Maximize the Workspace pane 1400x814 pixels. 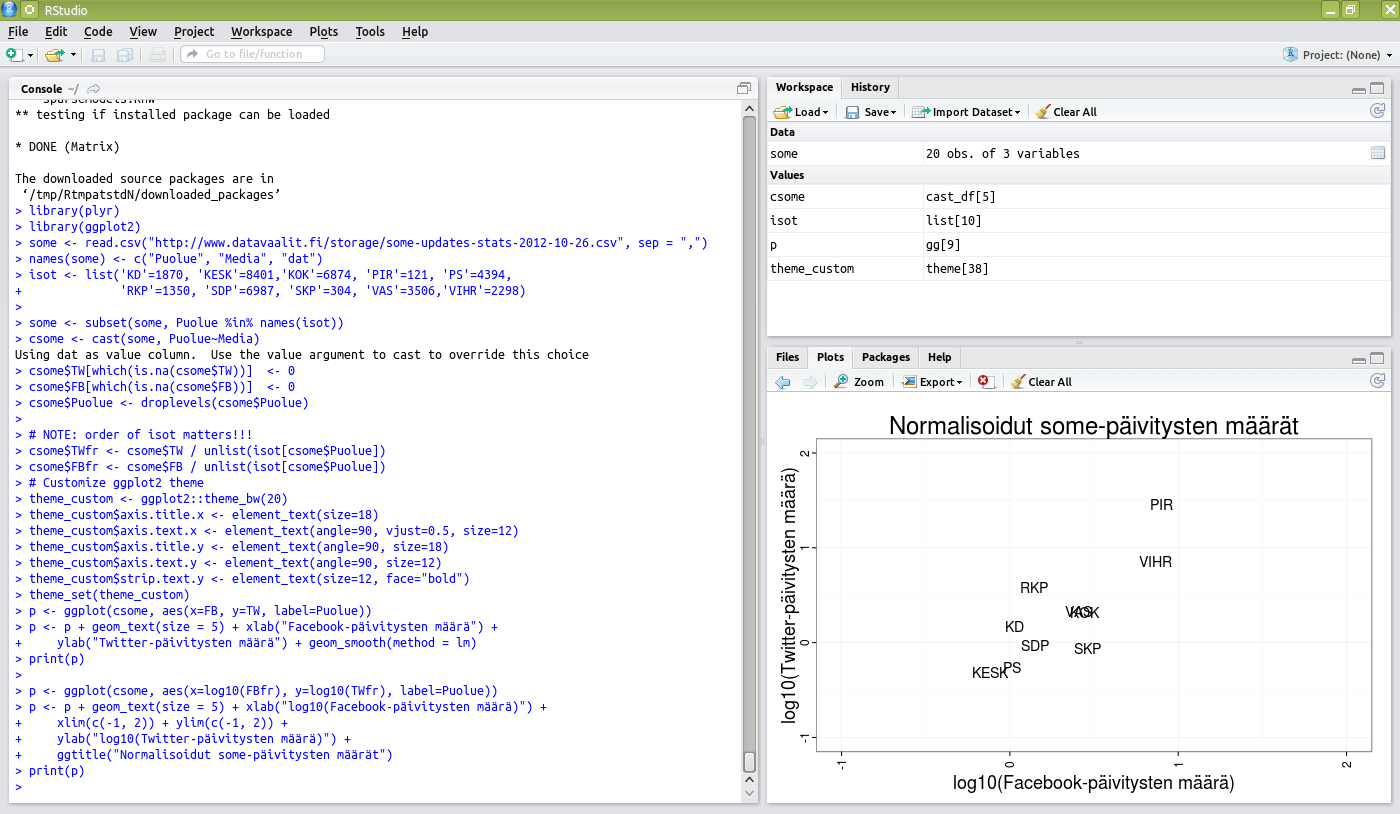[1377, 88]
